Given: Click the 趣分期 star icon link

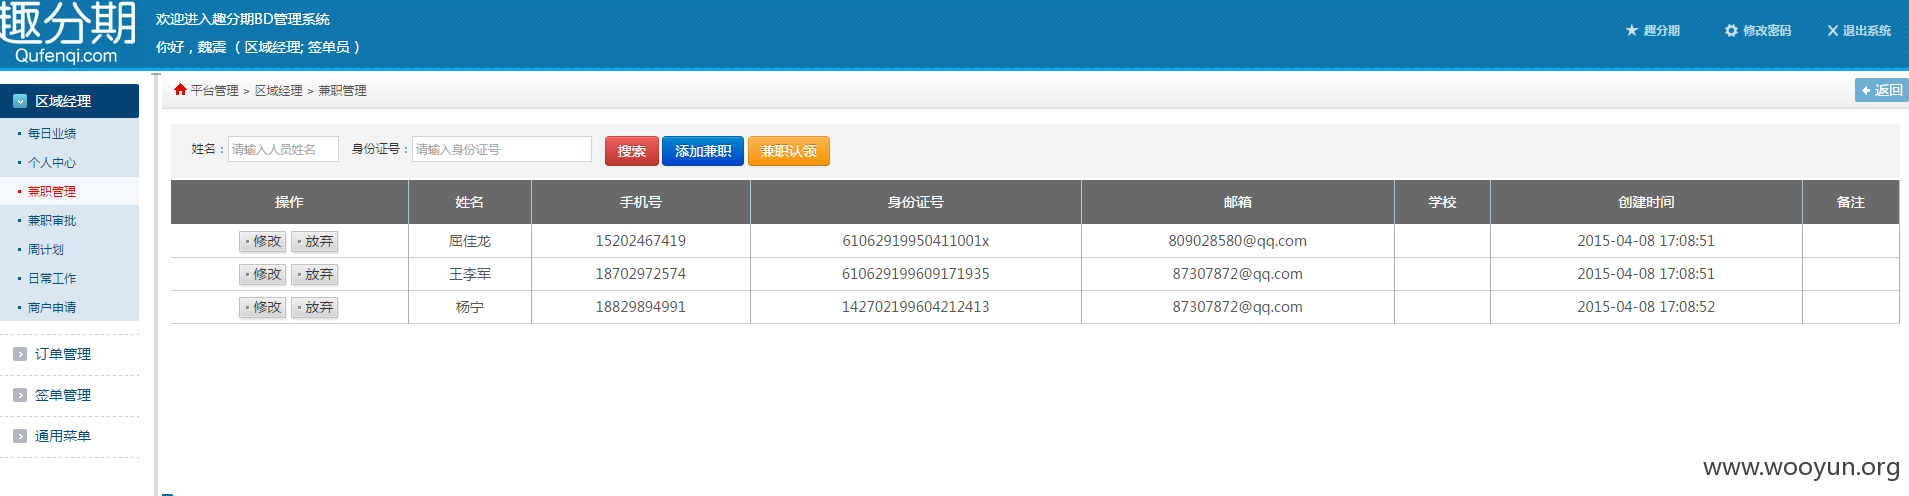Looking at the screenshot, I should click(1652, 30).
